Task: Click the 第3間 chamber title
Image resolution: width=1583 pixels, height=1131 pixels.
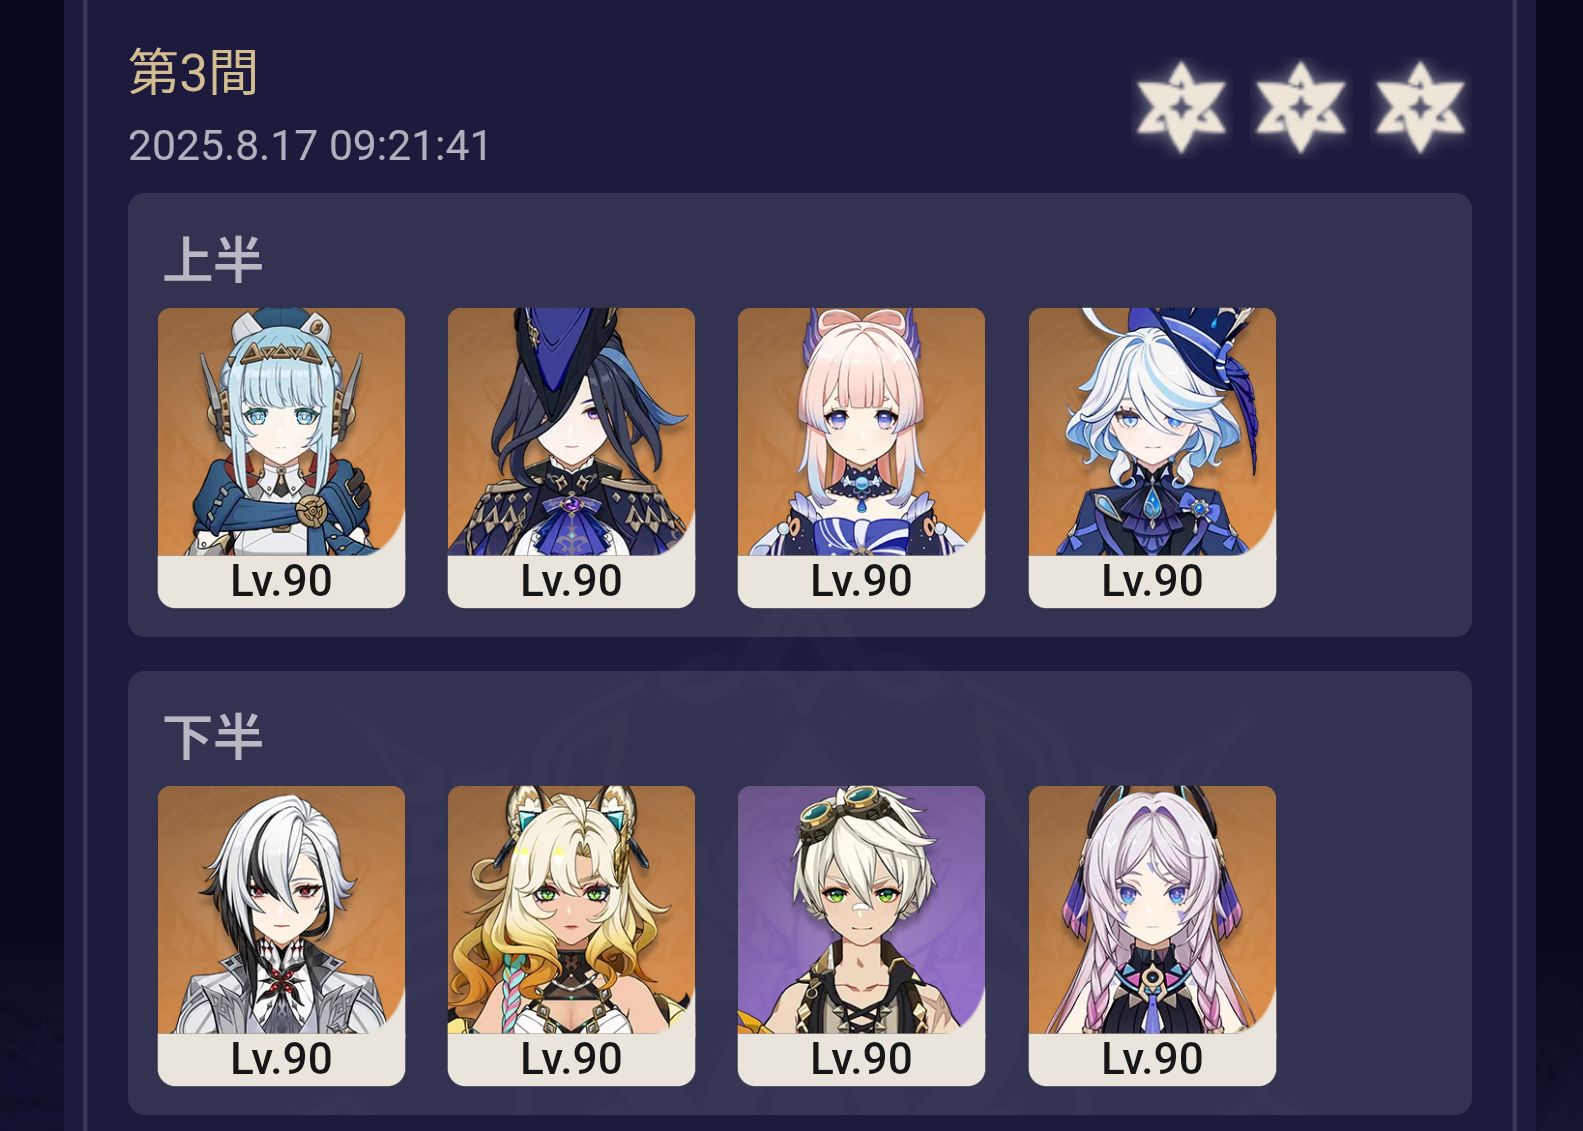Action: 194,73
